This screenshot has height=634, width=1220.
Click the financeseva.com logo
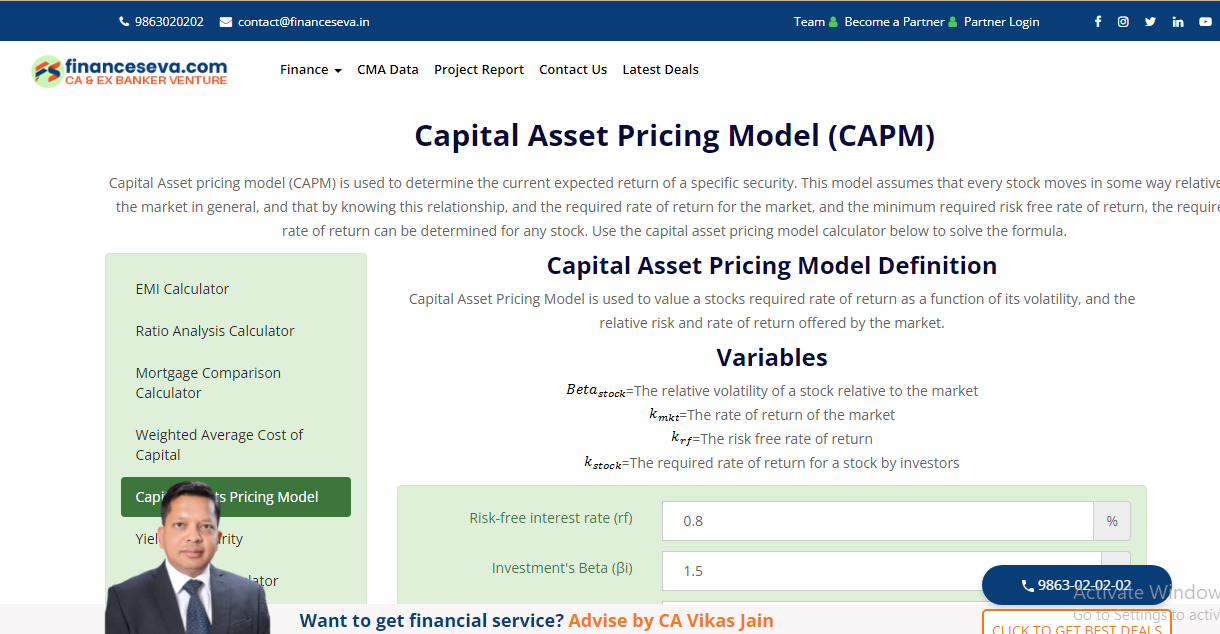click(130, 71)
